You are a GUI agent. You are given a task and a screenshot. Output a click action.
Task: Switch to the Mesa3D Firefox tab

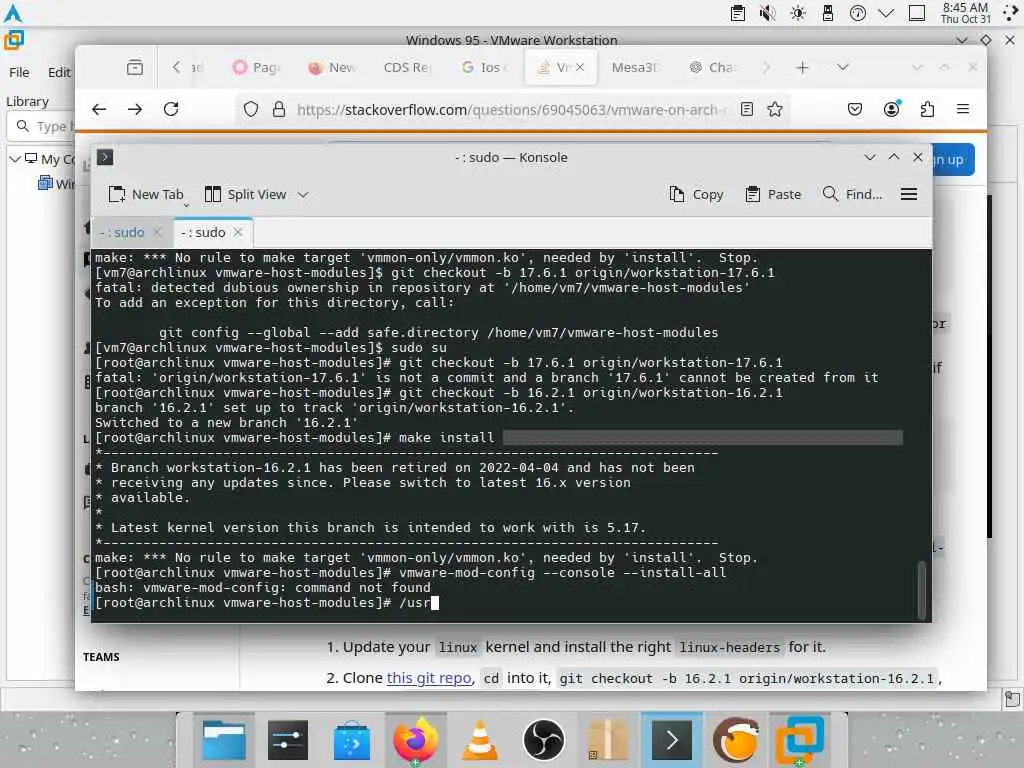635,67
